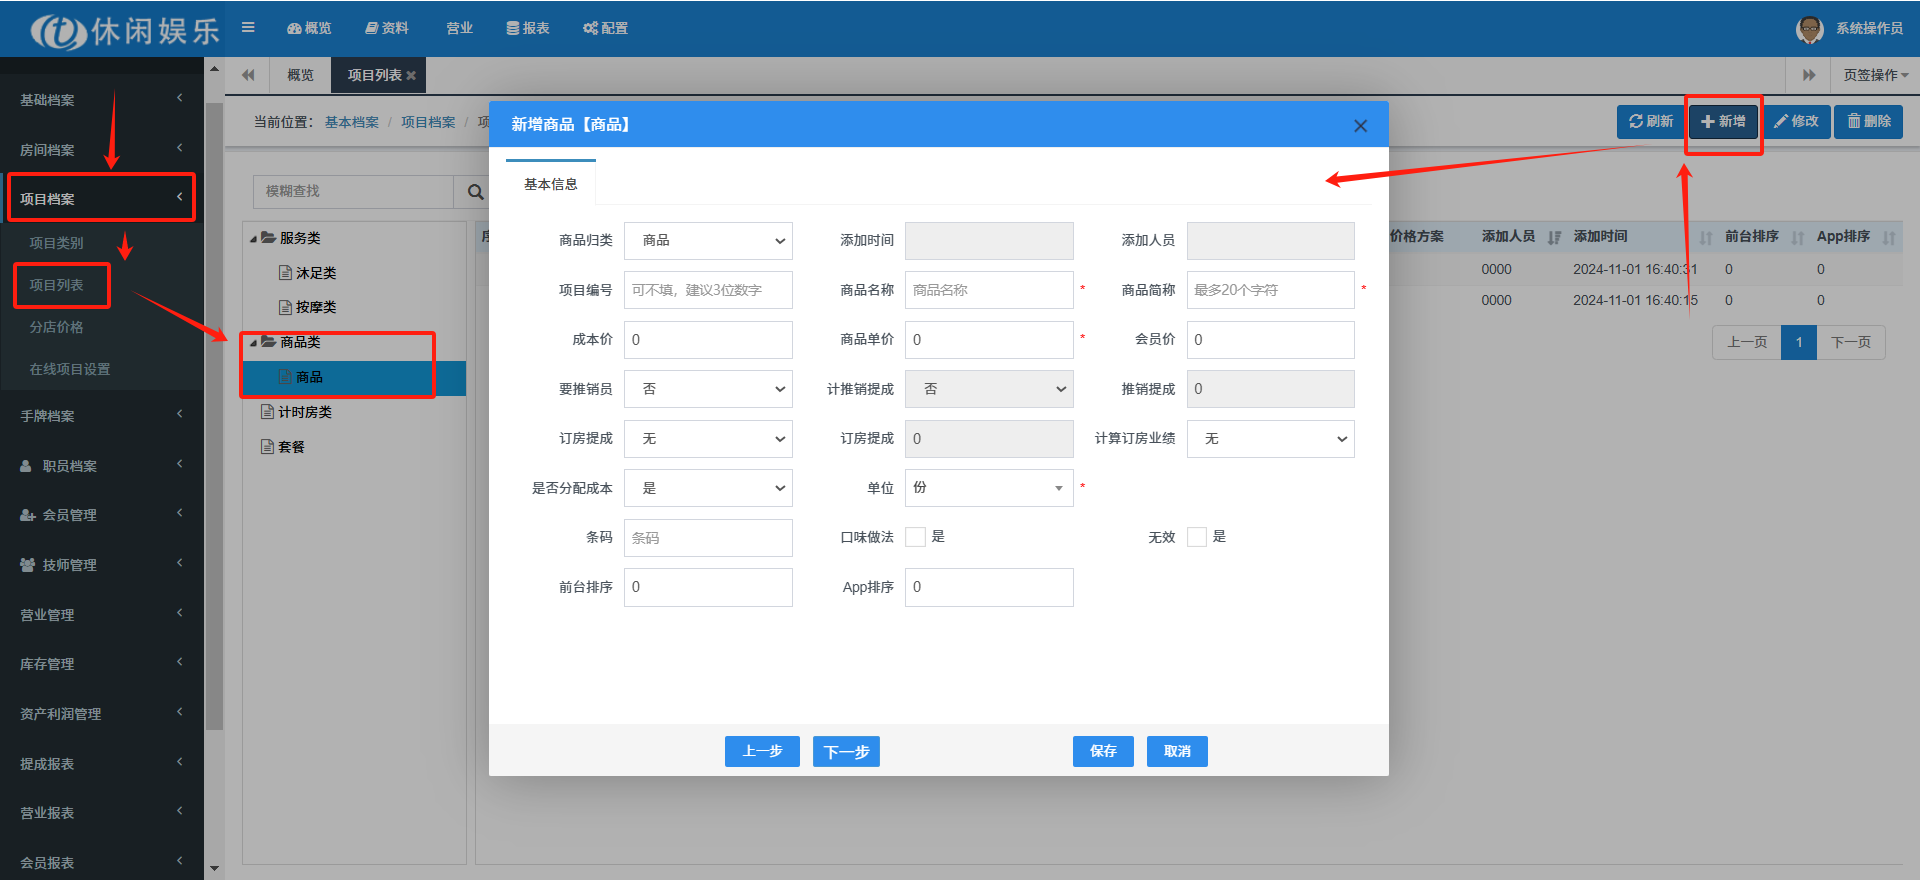Click the trash 删除 button

point(1868,122)
